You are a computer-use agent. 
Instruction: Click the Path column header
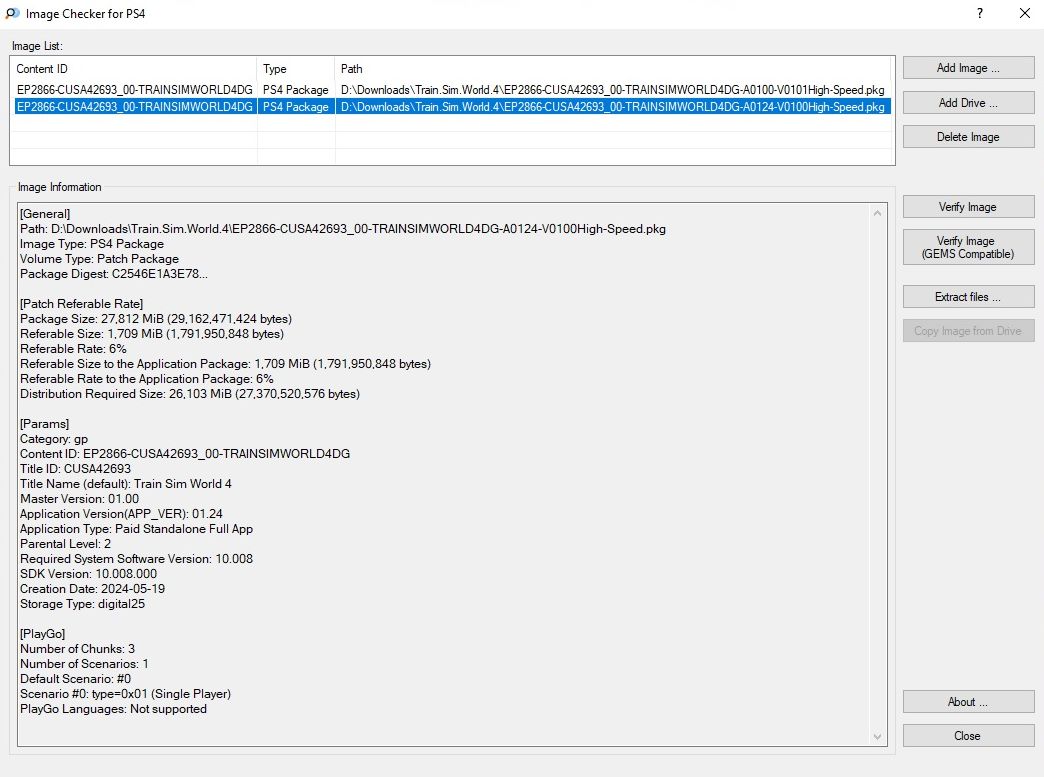[x=613, y=69]
